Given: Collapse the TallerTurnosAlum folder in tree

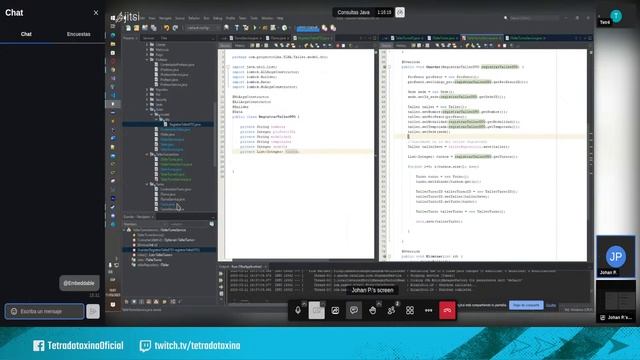Looking at the screenshot, I should coord(147,154).
